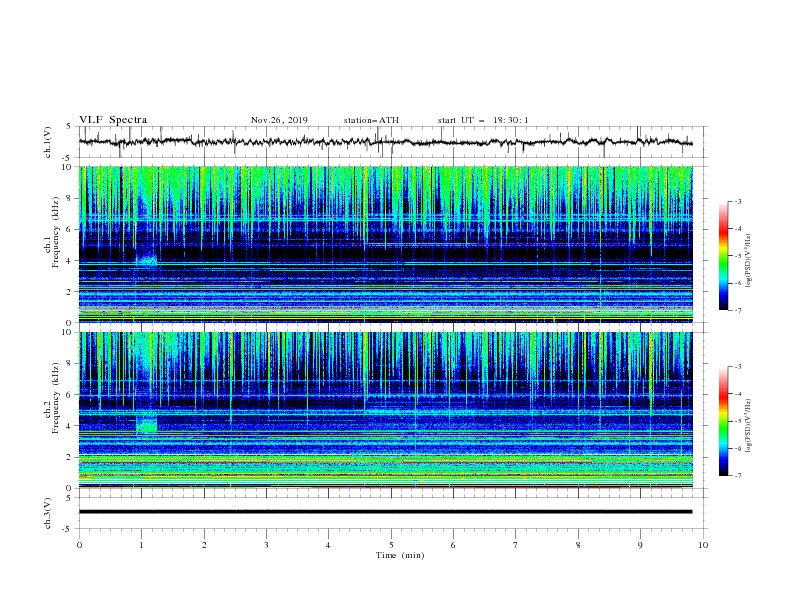792x612 pixels.
Task: Click the "station=ATH" header label
Action: click(371, 120)
